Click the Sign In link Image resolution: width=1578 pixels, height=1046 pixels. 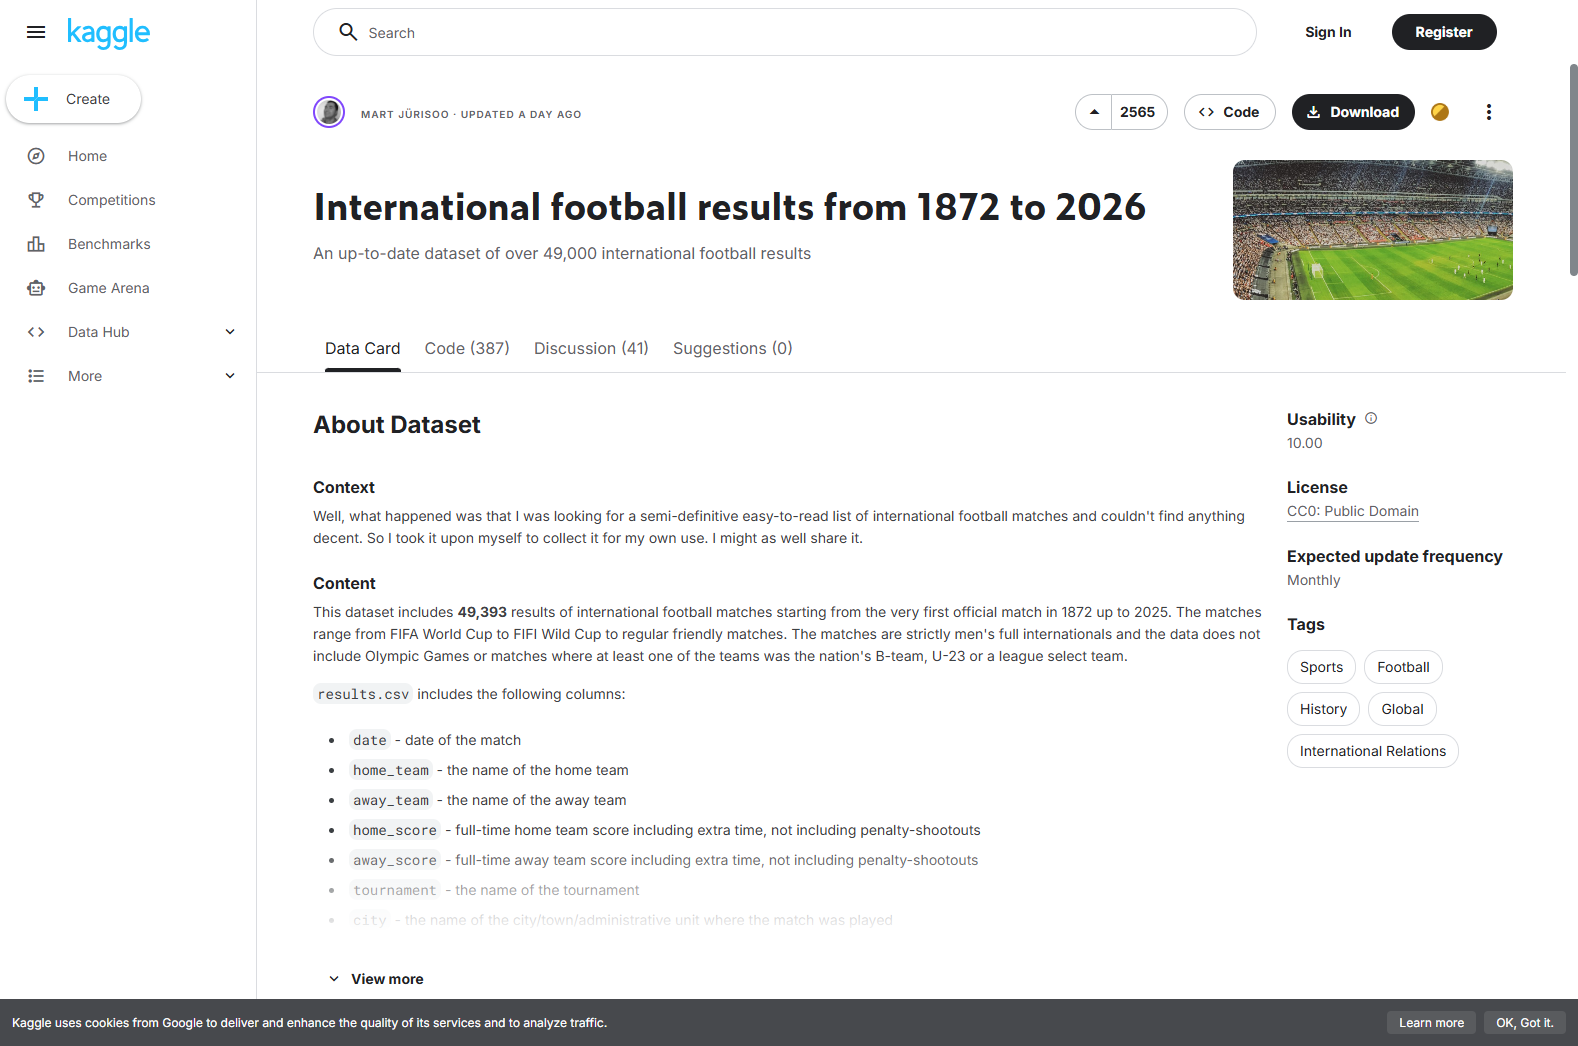(1328, 32)
